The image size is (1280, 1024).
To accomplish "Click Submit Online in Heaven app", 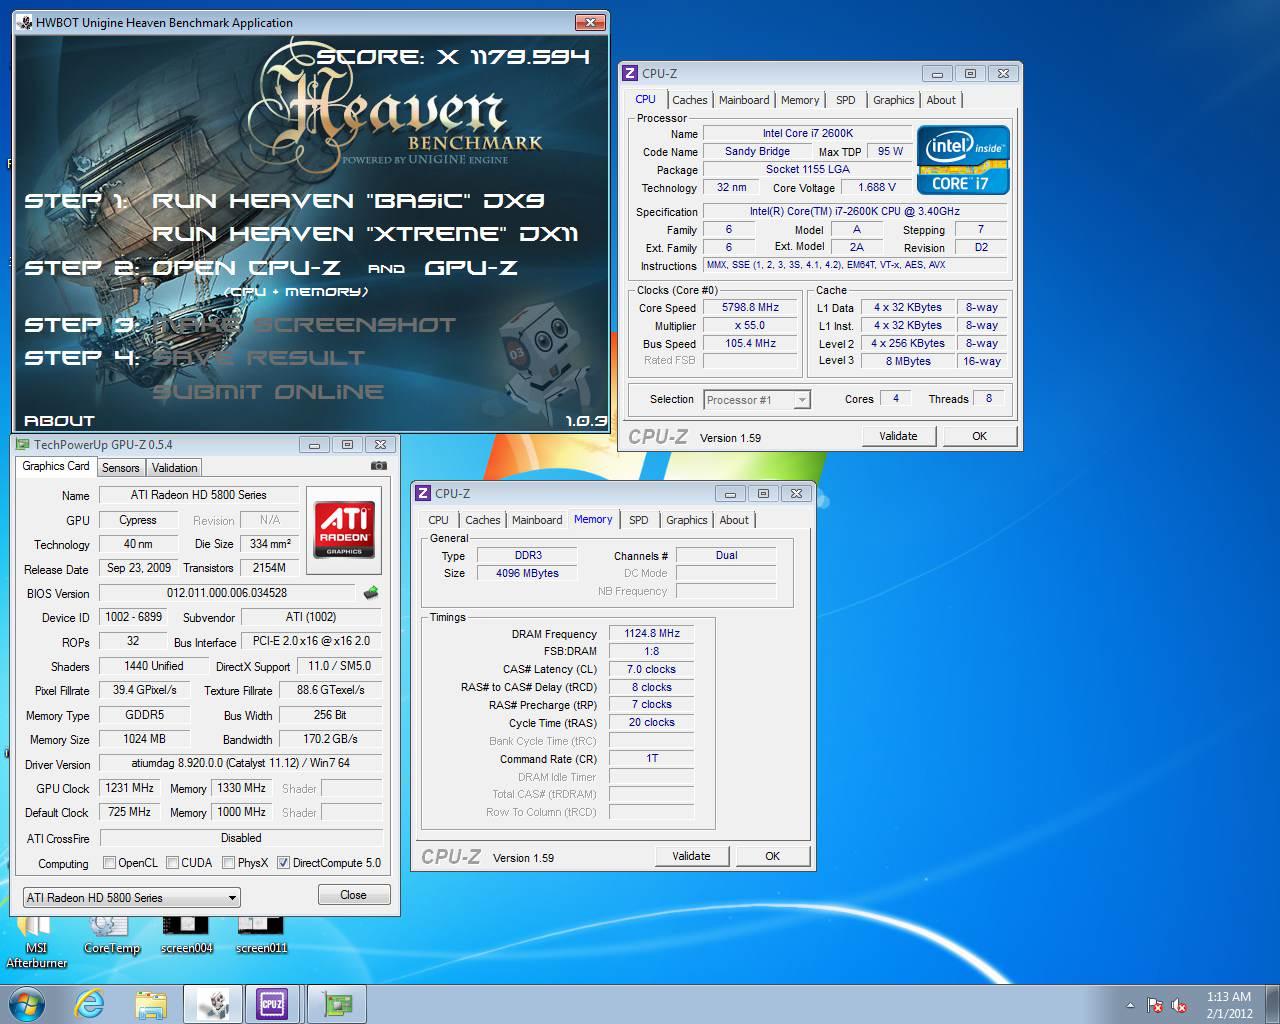I will (268, 392).
